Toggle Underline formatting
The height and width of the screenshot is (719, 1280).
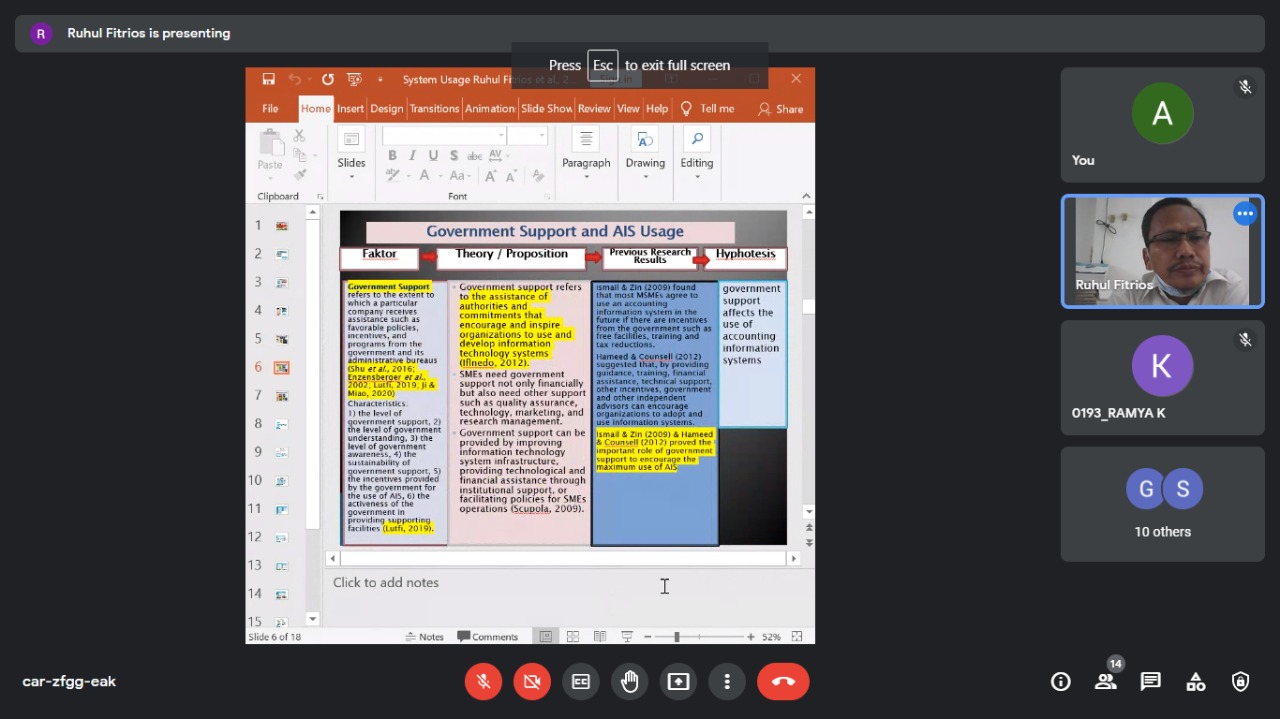(433, 155)
